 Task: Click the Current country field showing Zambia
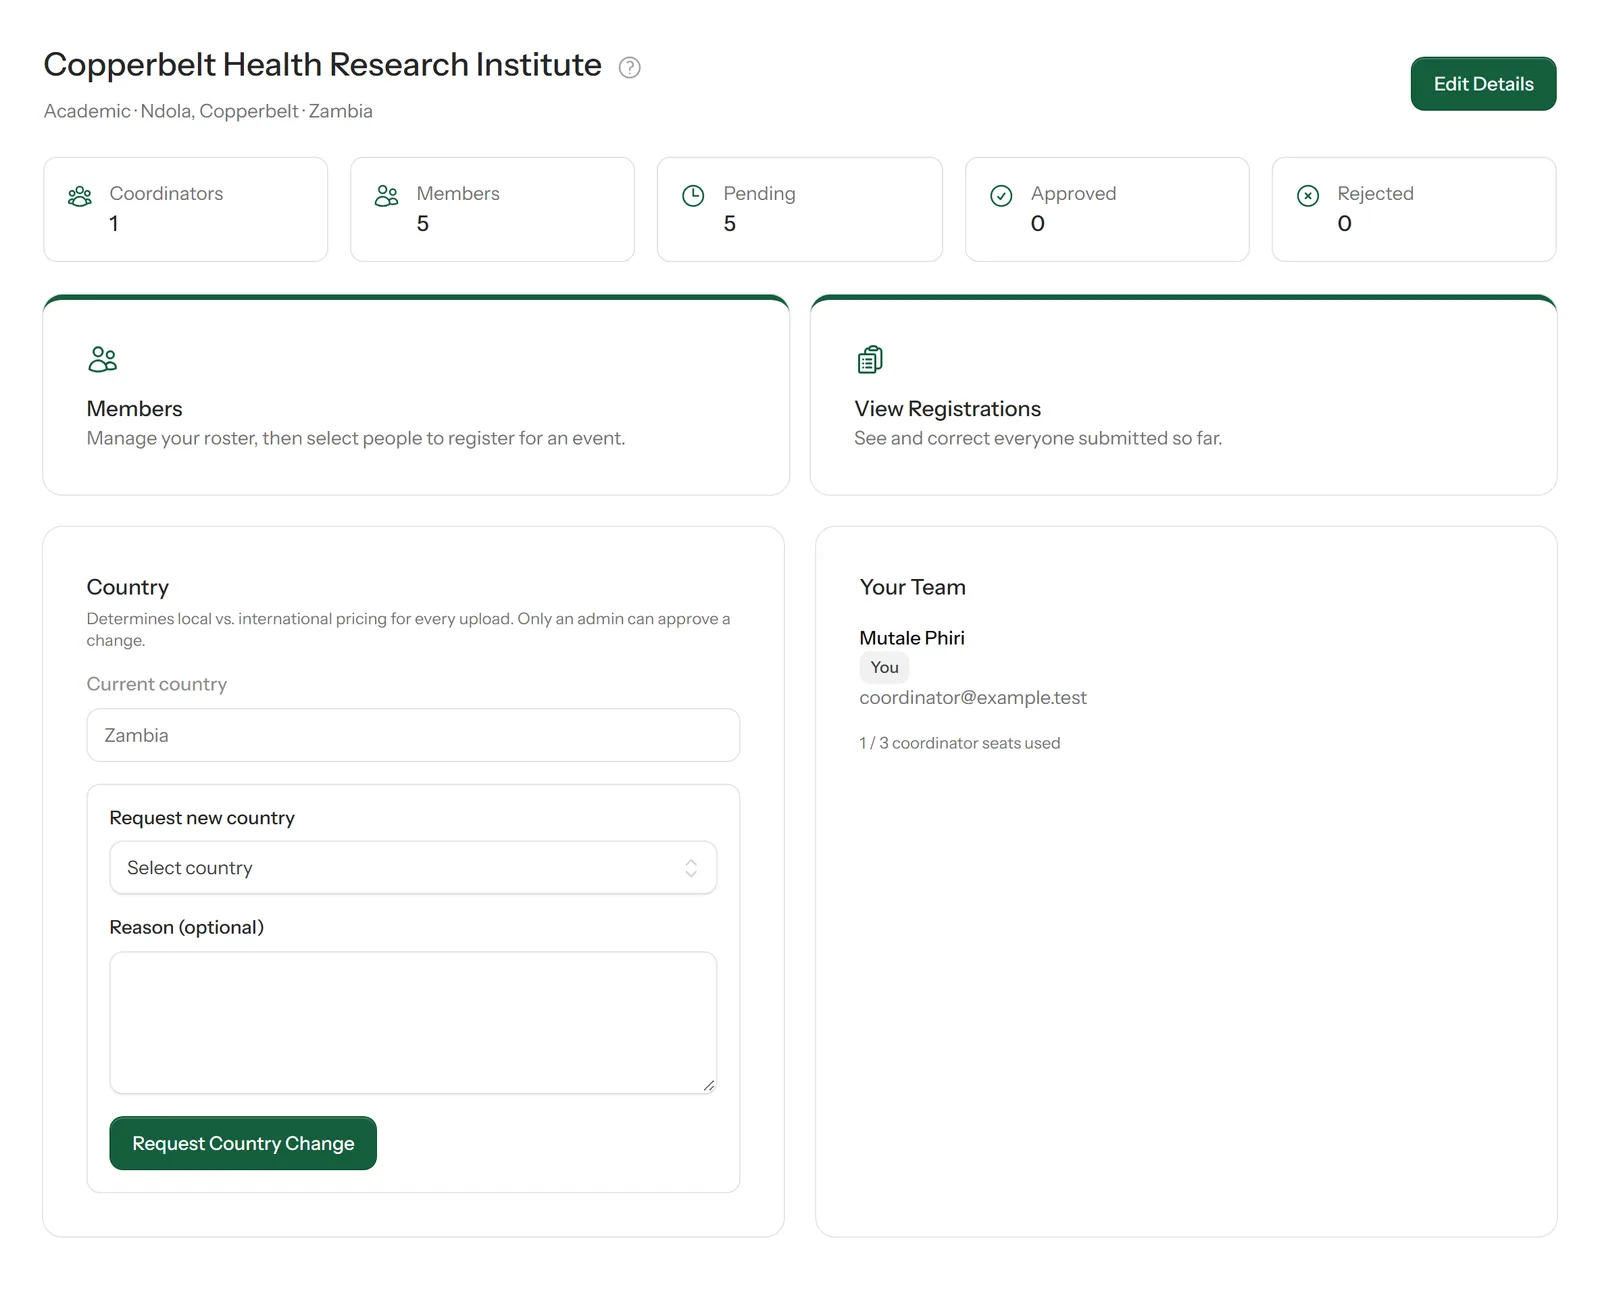pyautogui.click(x=413, y=735)
